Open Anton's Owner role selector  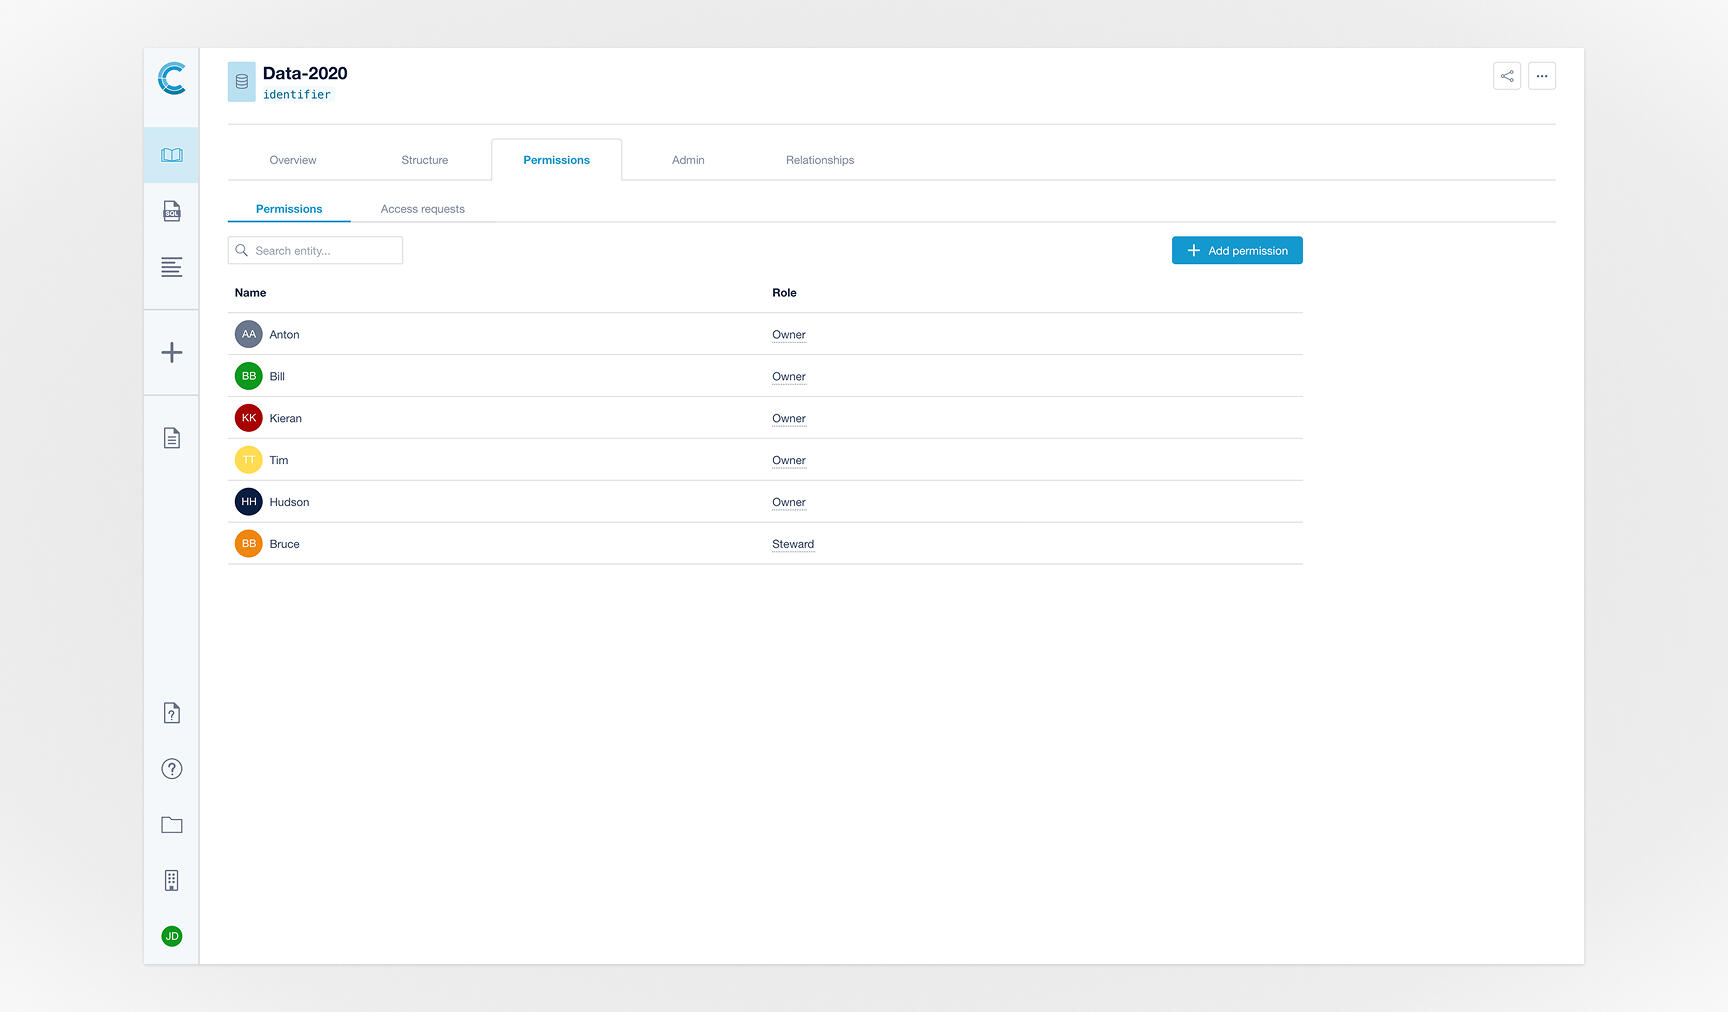pyautogui.click(x=788, y=334)
